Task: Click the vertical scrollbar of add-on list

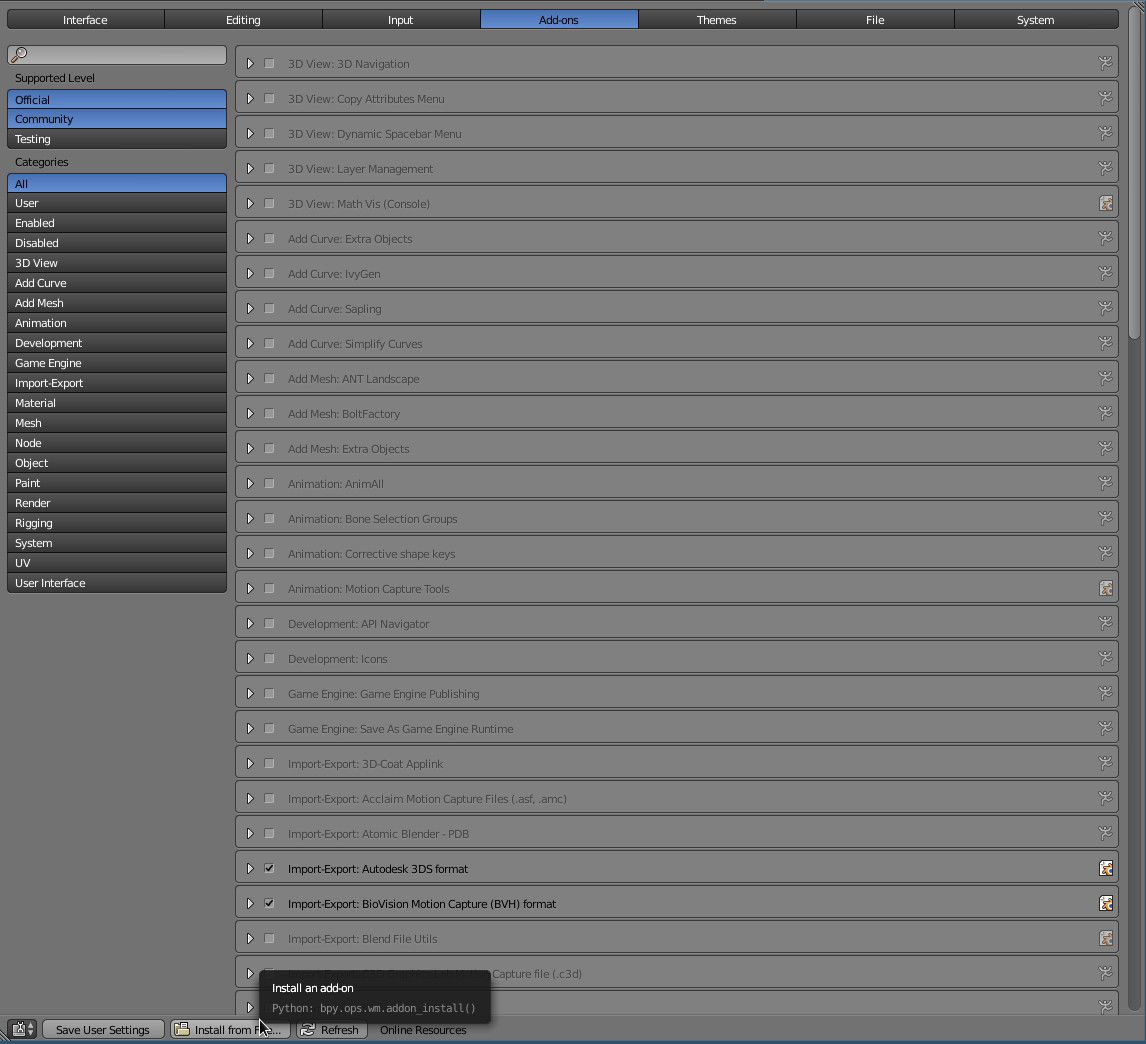Action: coord(1134,172)
